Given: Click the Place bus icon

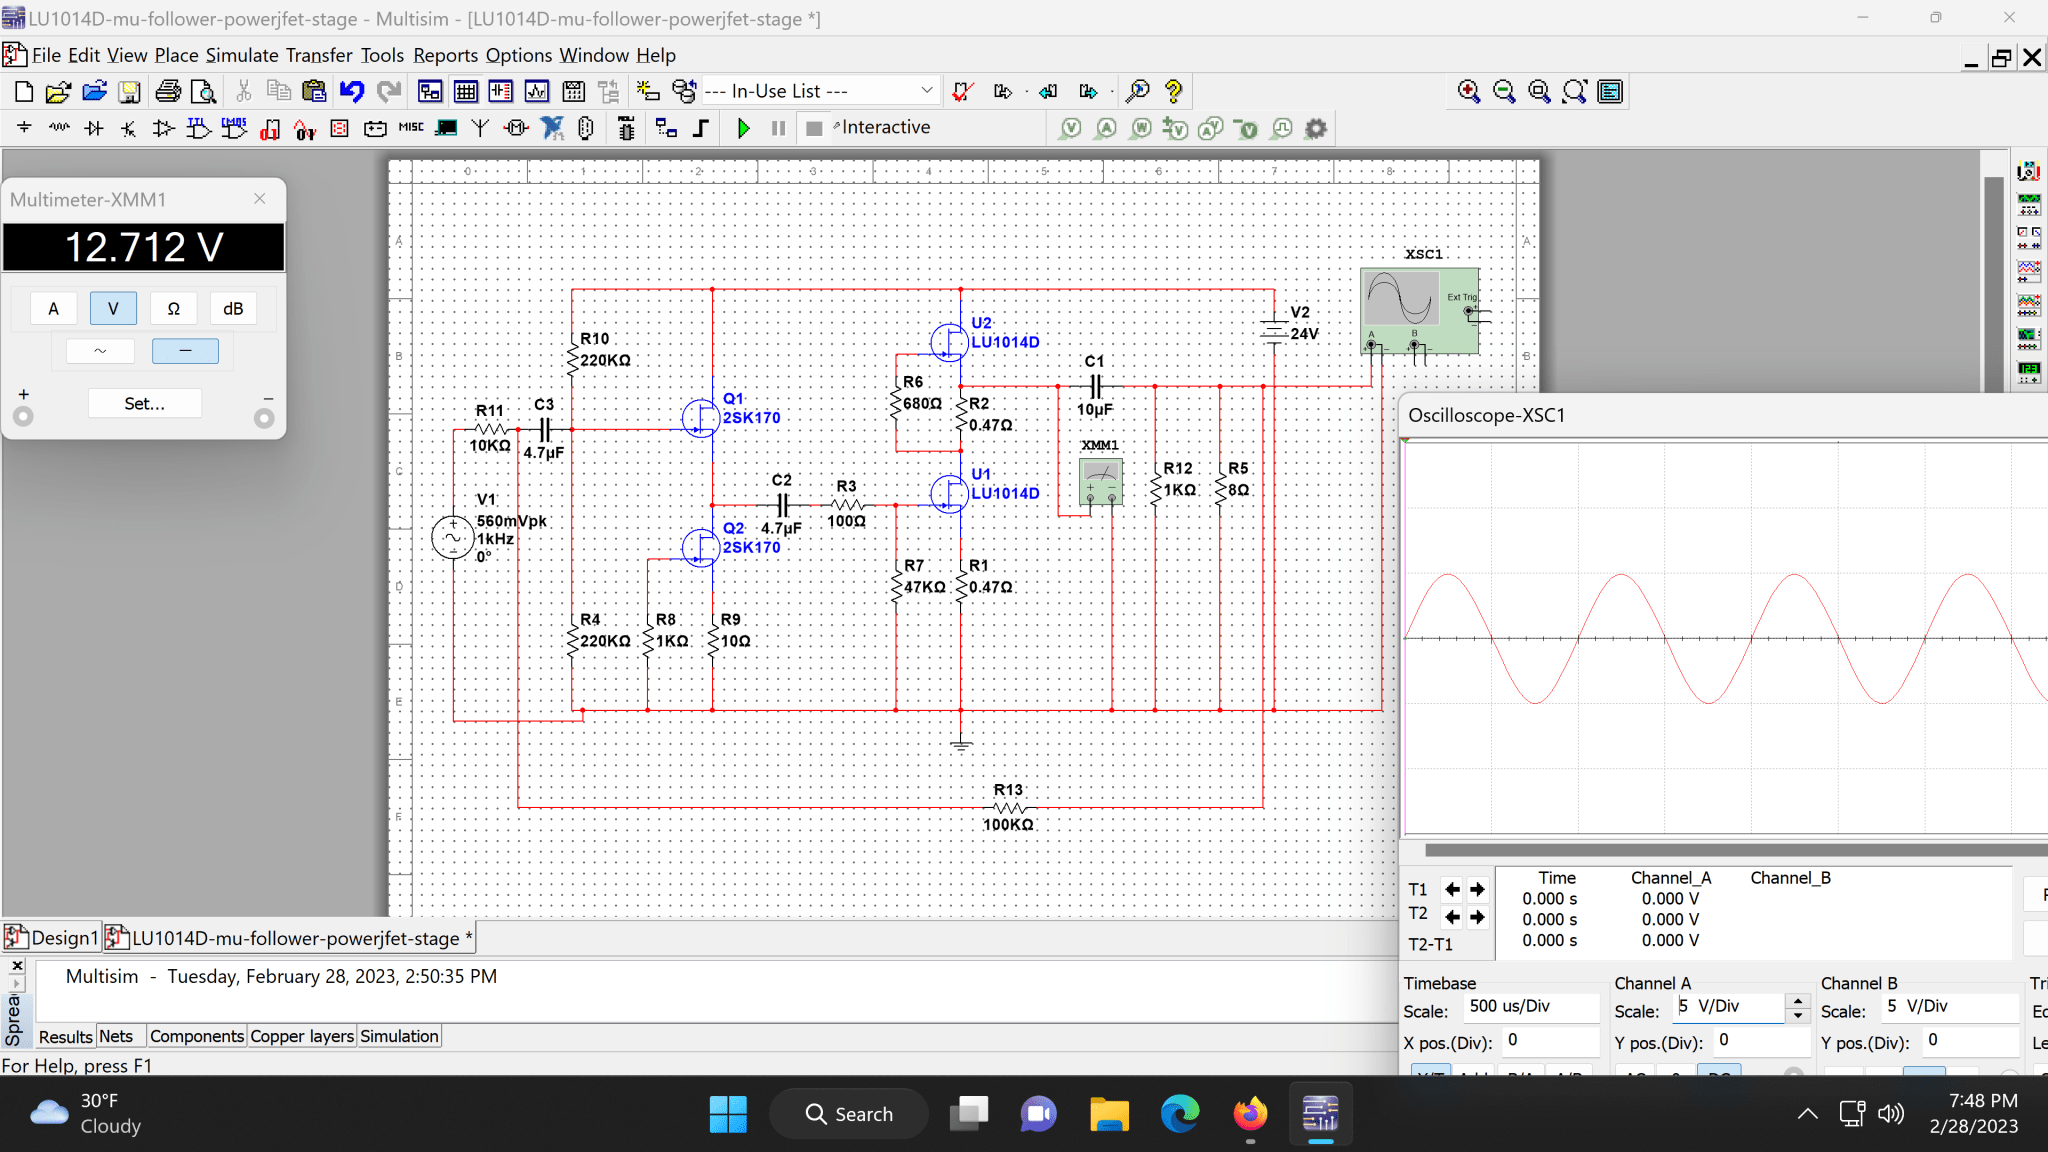Looking at the screenshot, I should coord(702,128).
